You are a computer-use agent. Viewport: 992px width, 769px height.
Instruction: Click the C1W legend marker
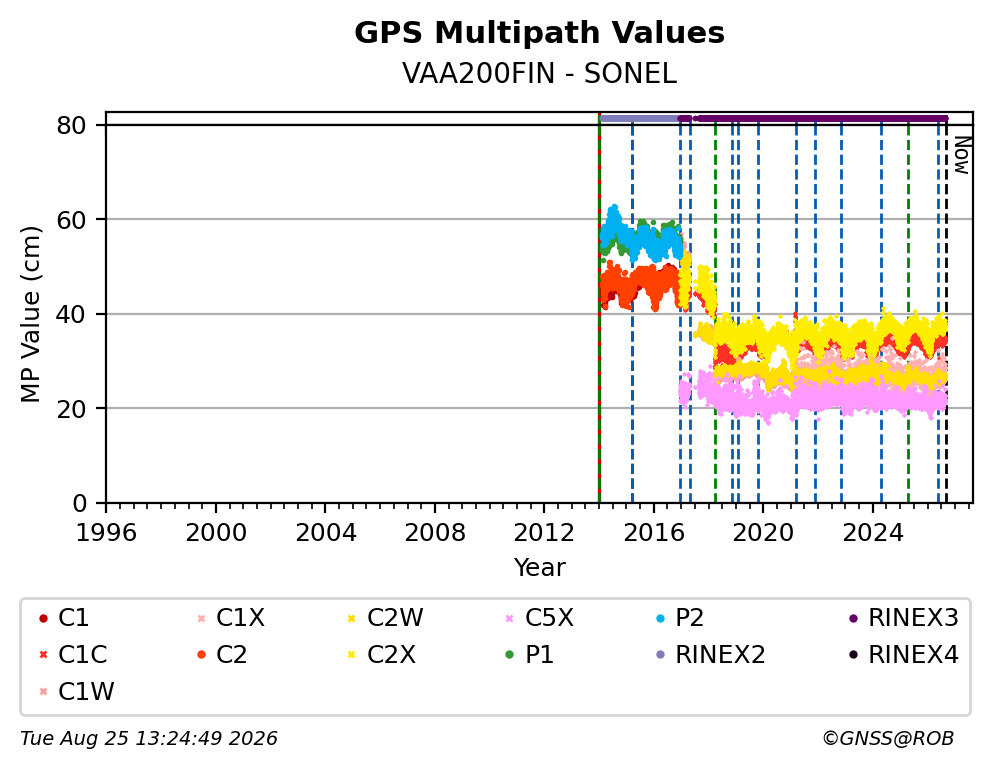click(x=43, y=692)
